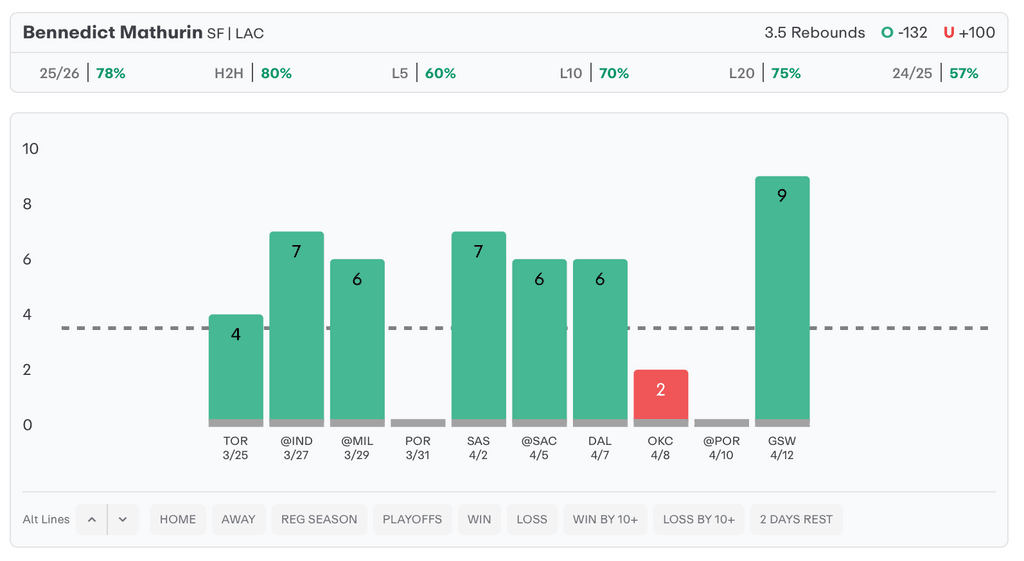1024x561 pixels.
Task: Click the red OKC 4/8 bar
Action: point(661,397)
